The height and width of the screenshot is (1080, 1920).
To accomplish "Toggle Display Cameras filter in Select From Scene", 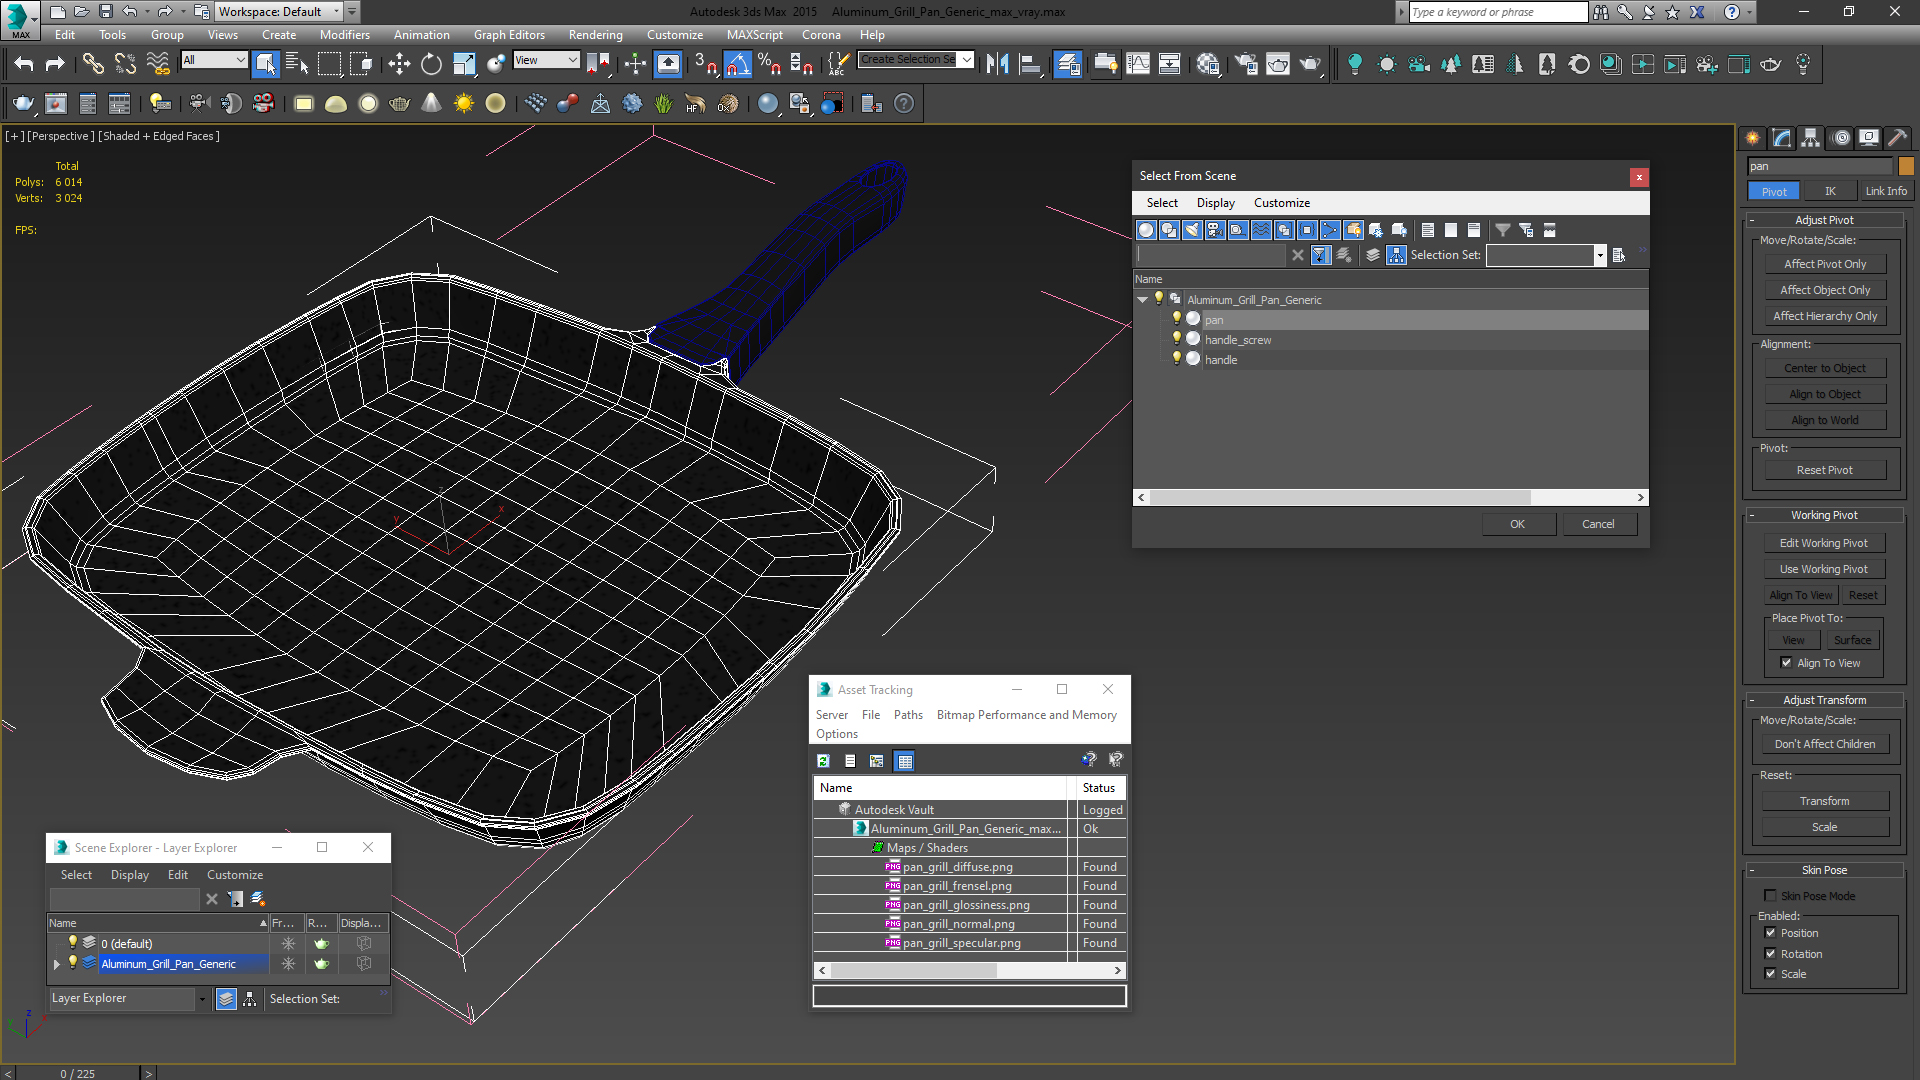I will pyautogui.click(x=1215, y=230).
